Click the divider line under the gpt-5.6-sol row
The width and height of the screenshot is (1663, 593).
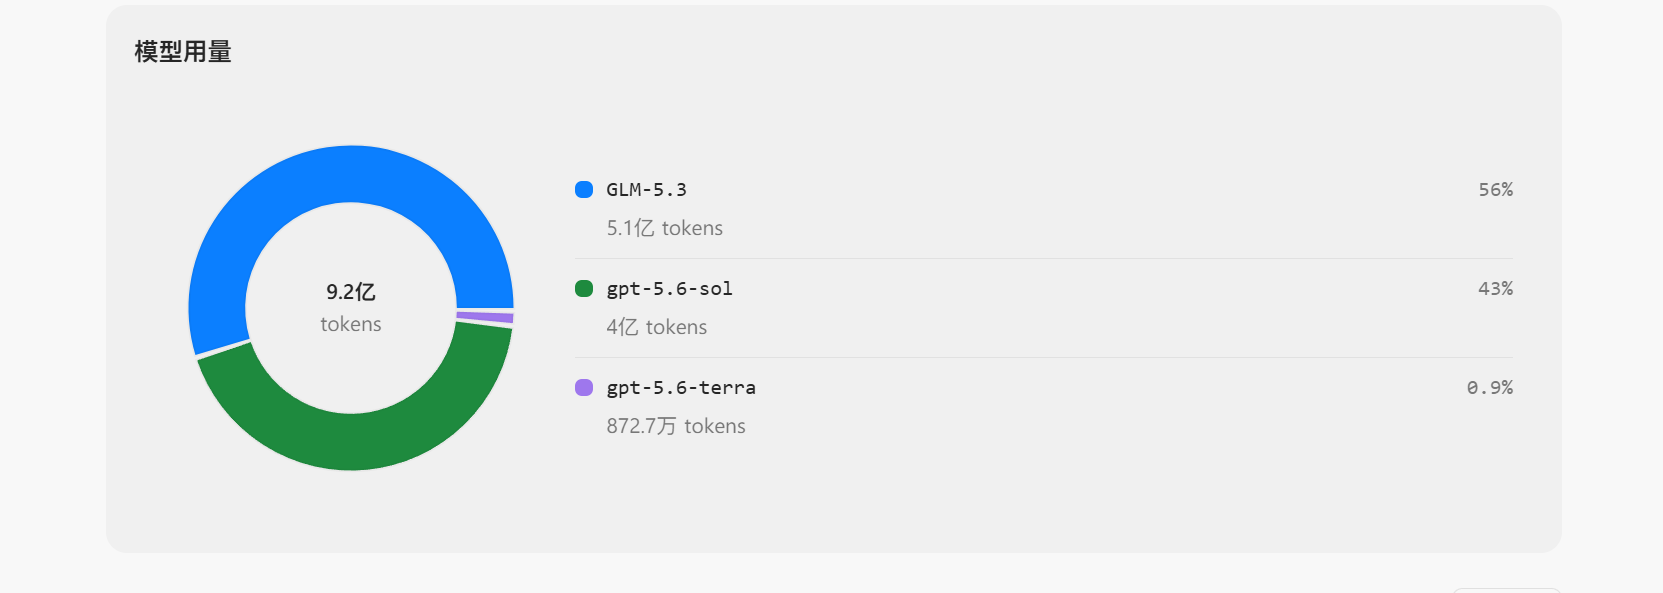pyautogui.click(x=1044, y=357)
